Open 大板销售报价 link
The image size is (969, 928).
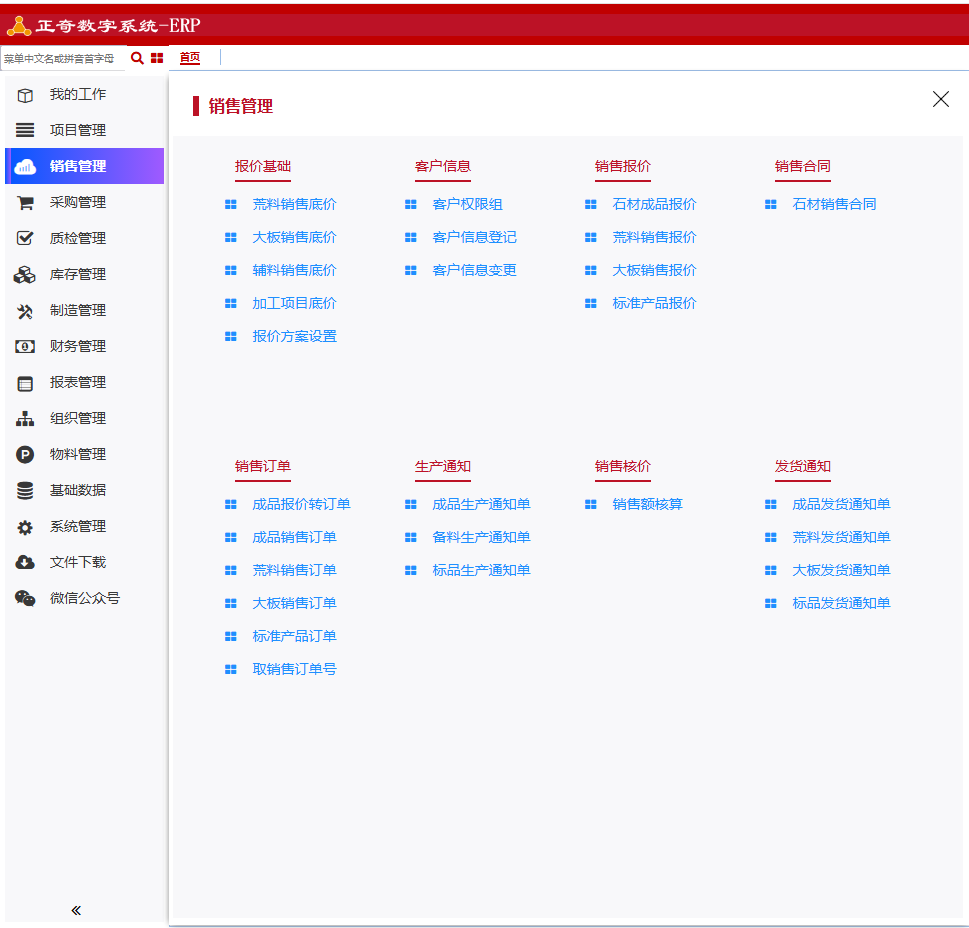(654, 271)
